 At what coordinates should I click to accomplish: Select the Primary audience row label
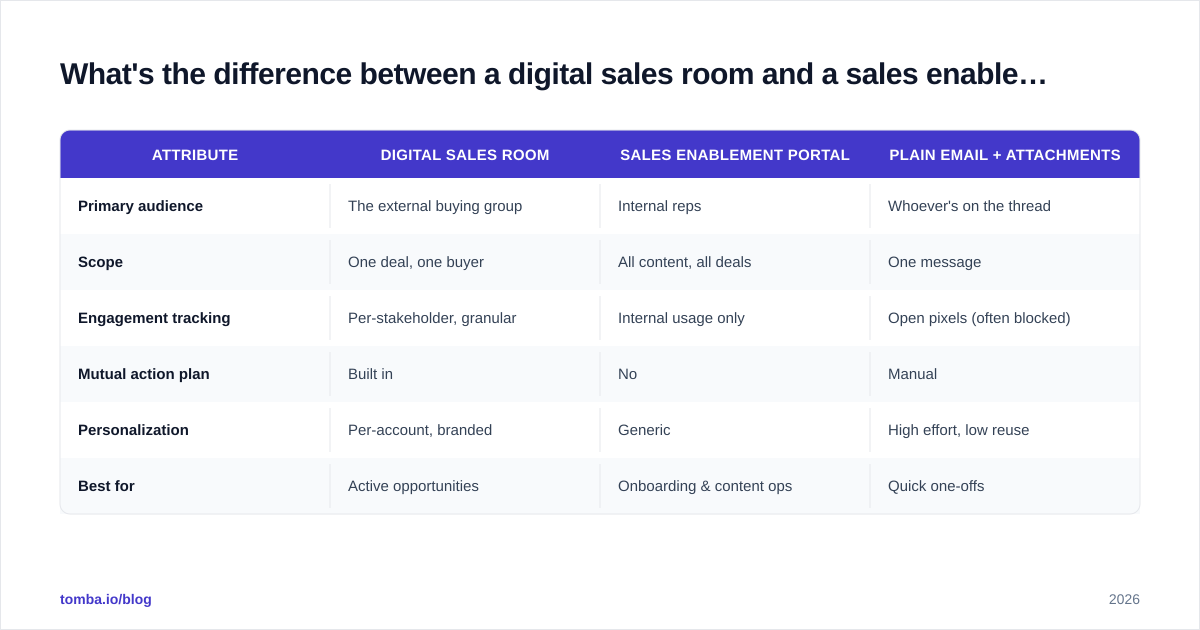[140, 206]
